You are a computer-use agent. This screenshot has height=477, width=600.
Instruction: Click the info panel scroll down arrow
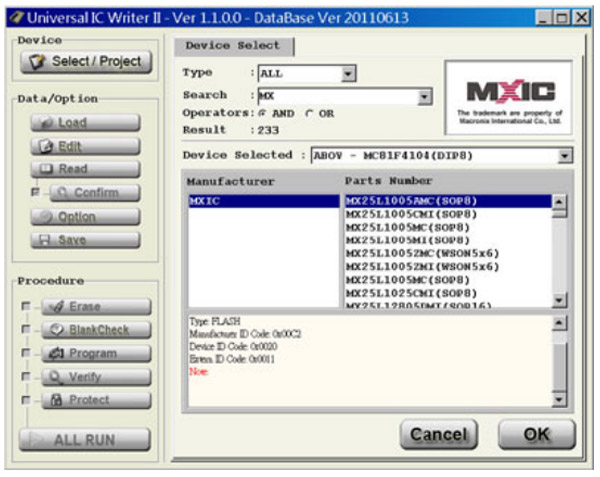[559, 399]
